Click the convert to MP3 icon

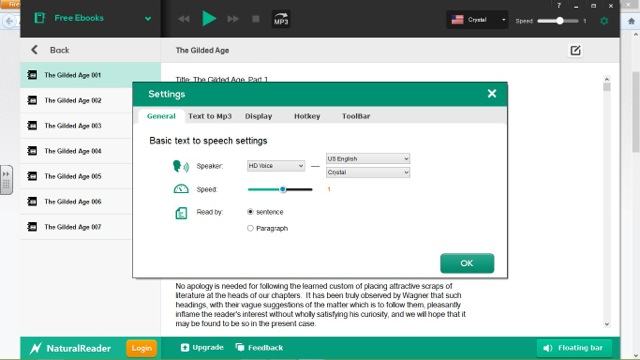tap(281, 19)
